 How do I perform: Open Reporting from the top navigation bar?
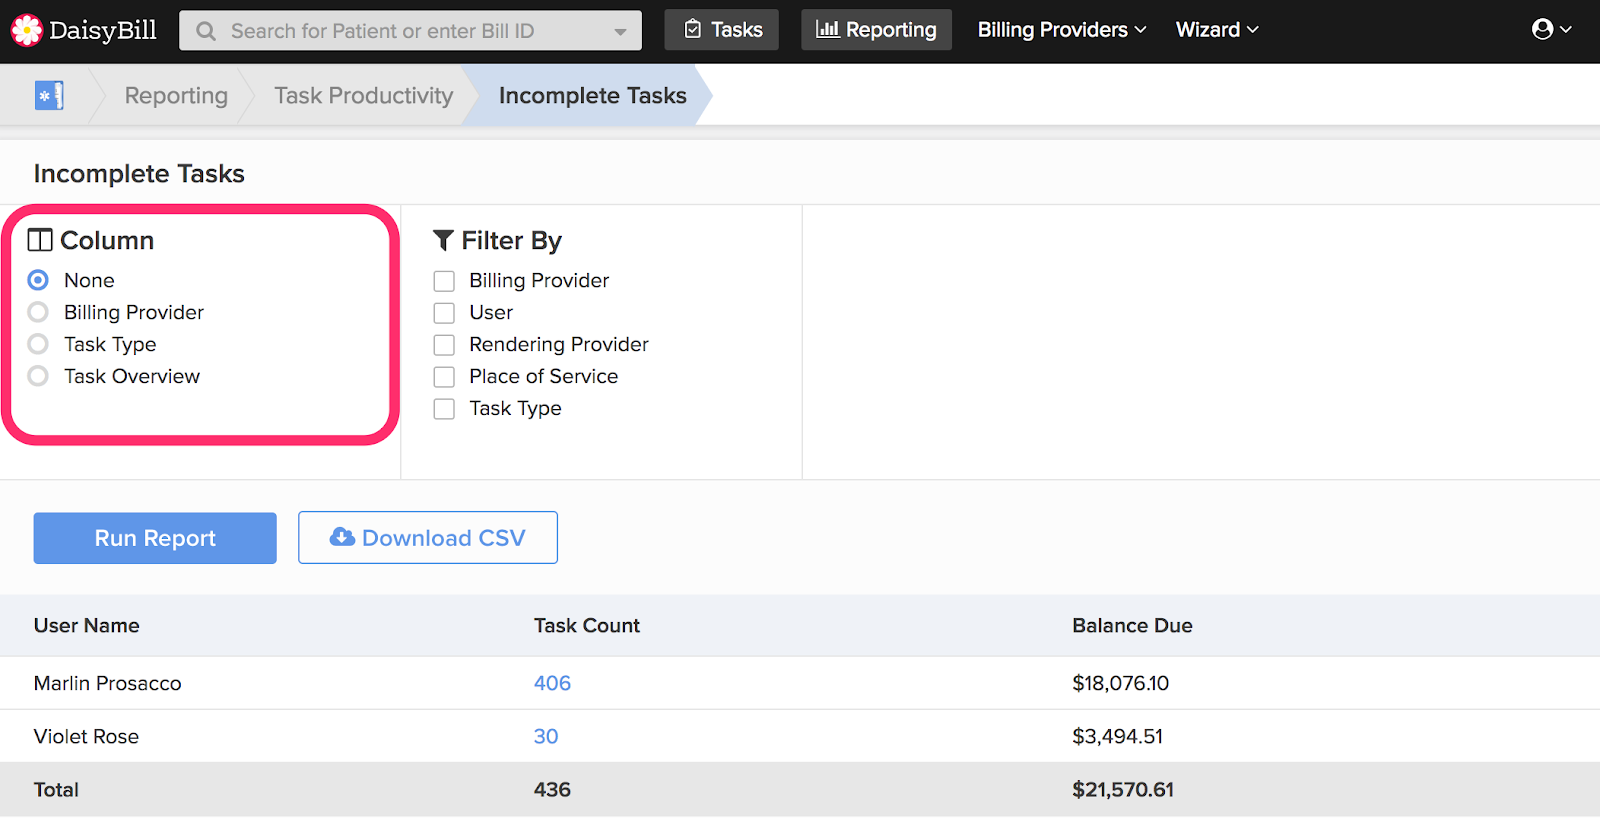point(876,30)
